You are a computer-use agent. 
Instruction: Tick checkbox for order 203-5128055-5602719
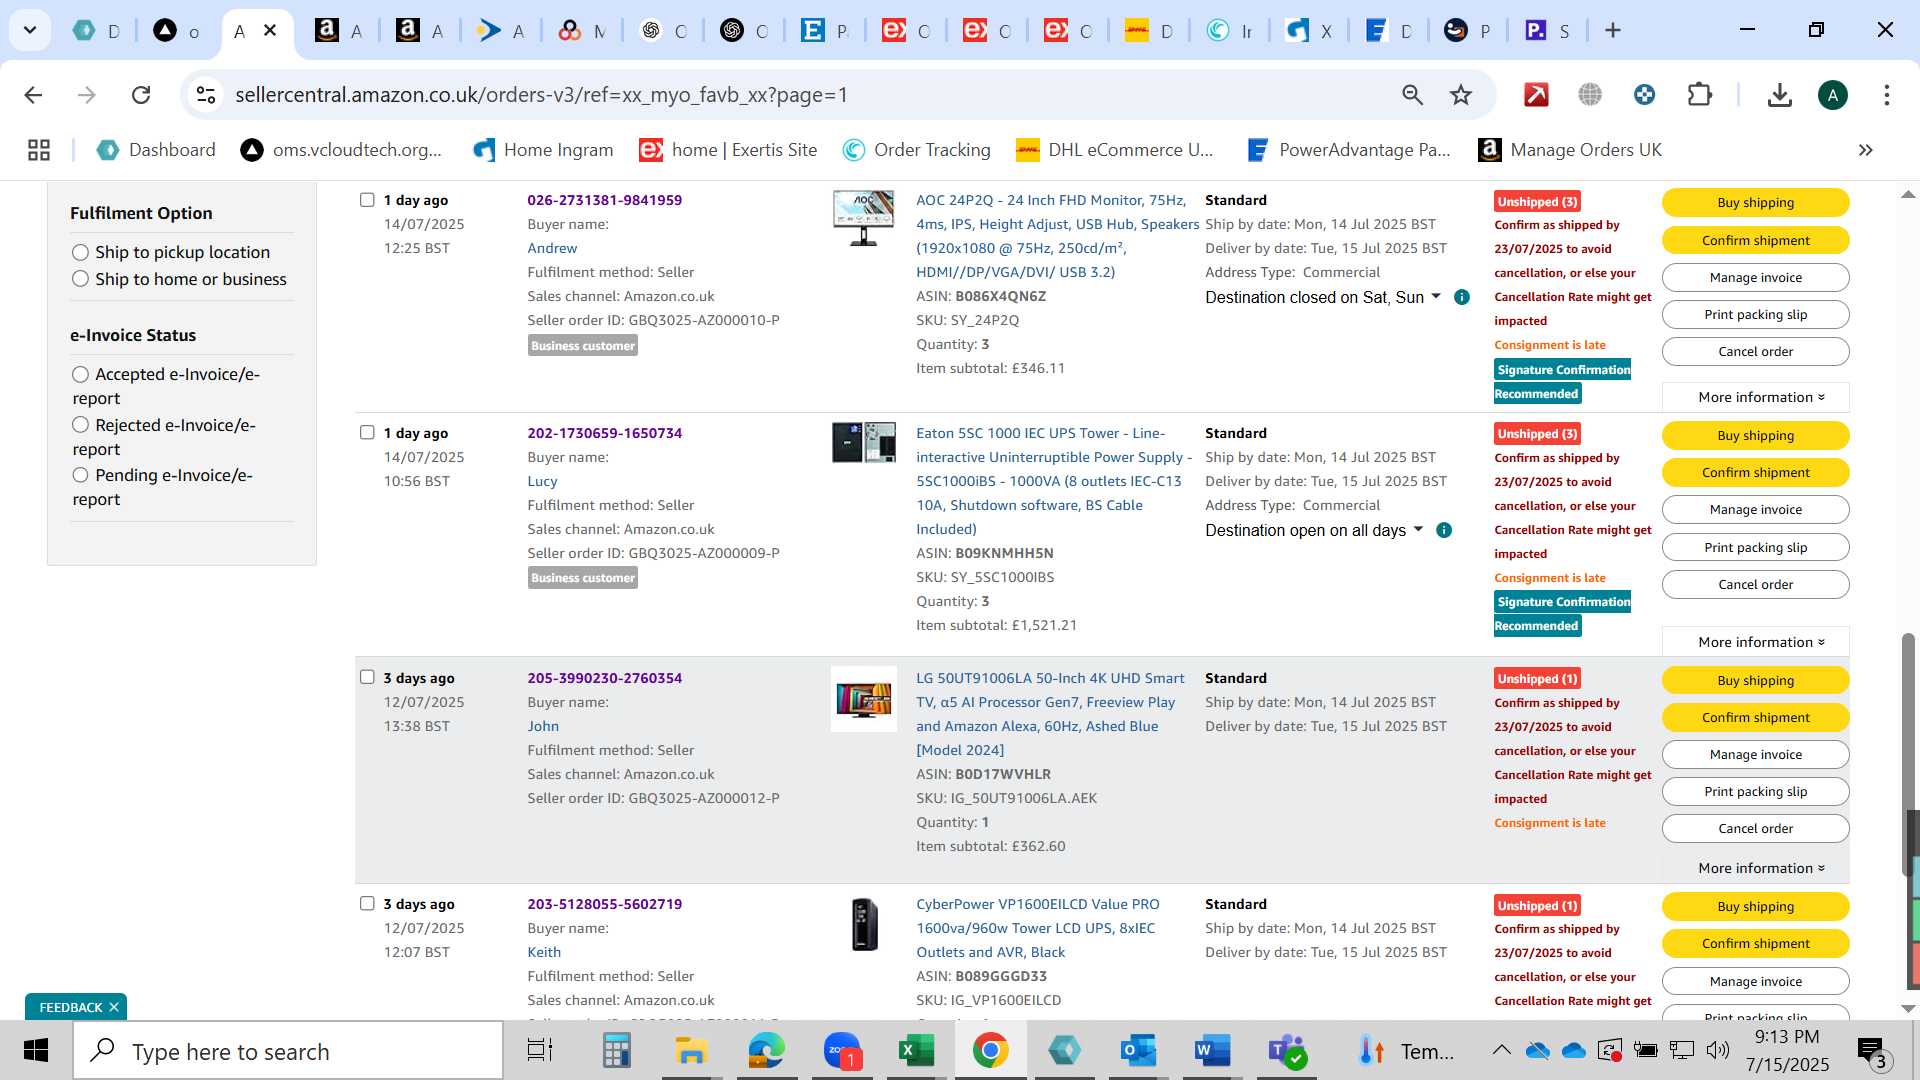367,903
